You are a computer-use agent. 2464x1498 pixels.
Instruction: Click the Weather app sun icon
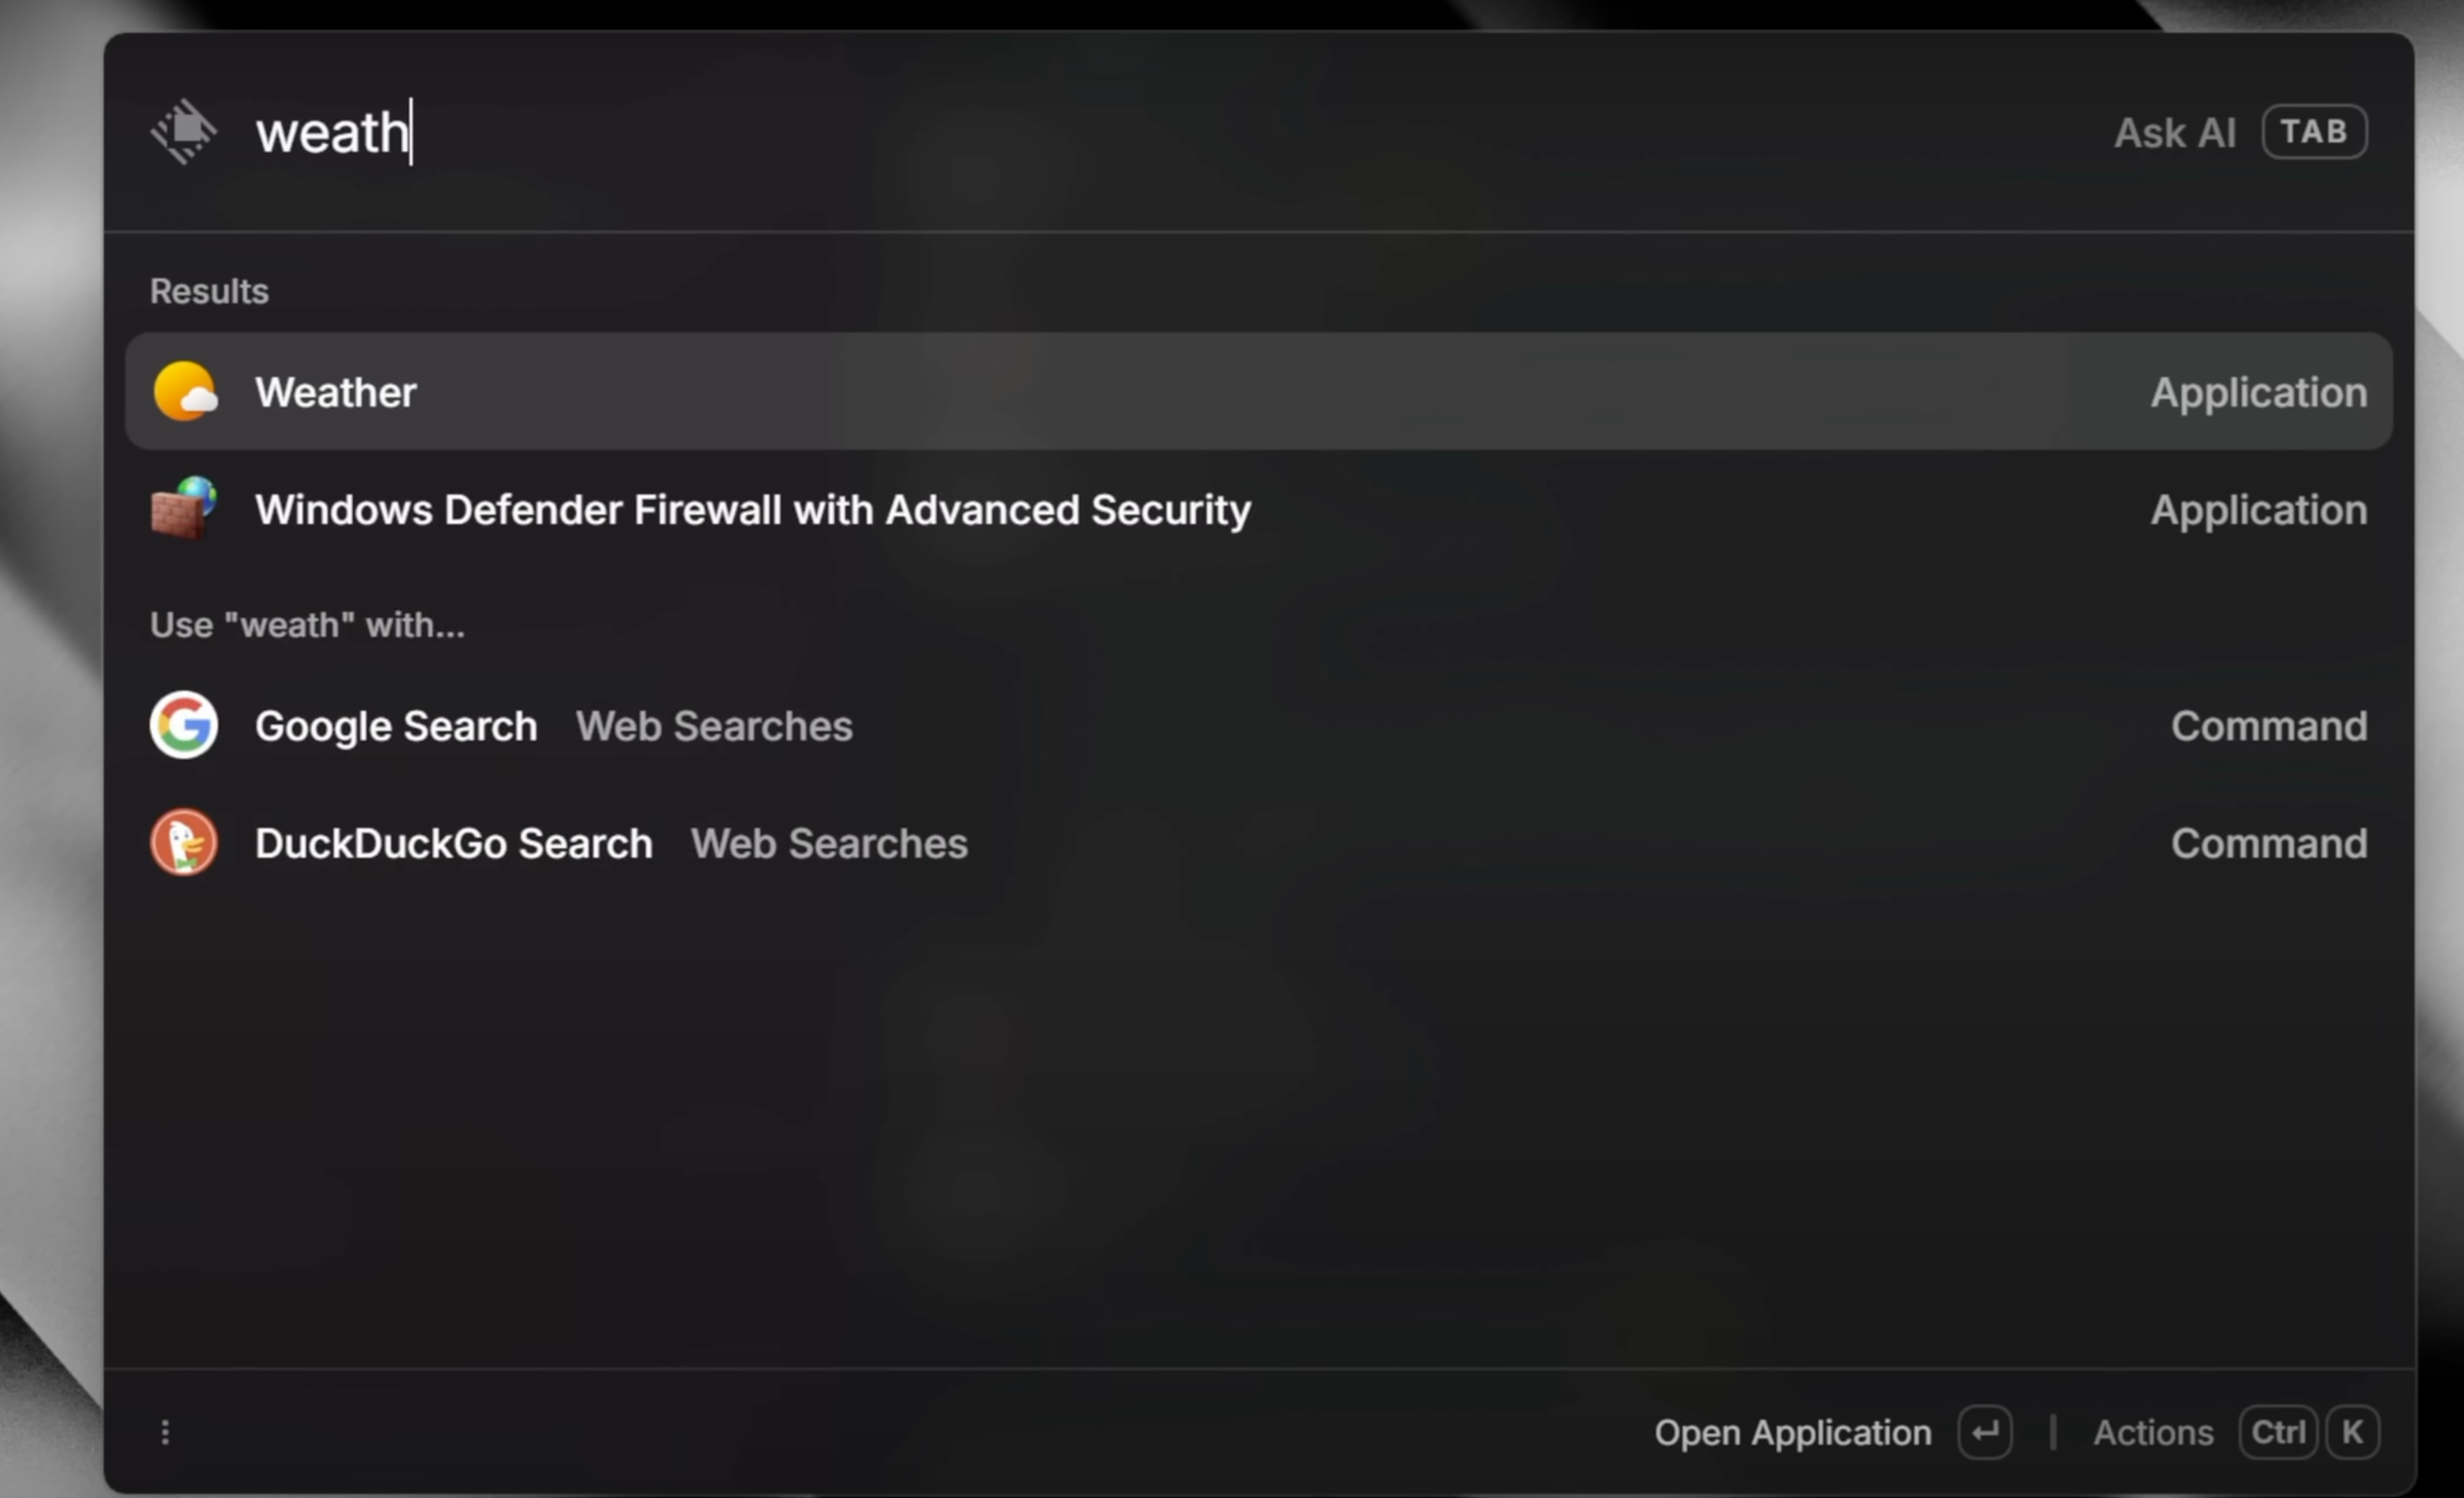tap(185, 391)
